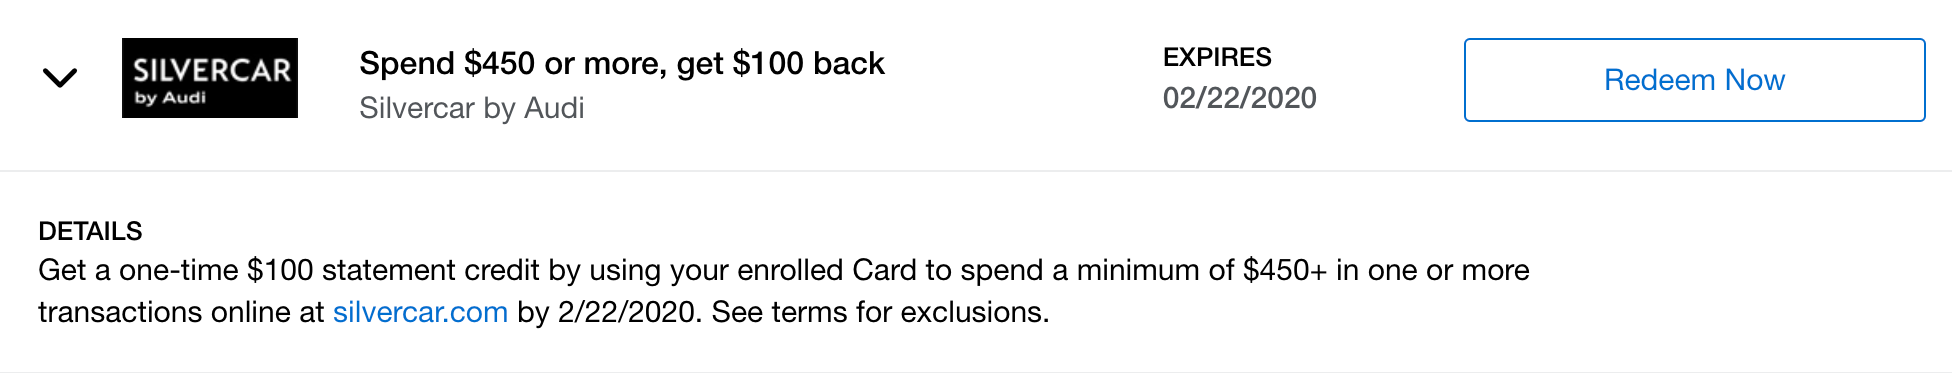Click 'in one or more' in the details

tap(1433, 270)
